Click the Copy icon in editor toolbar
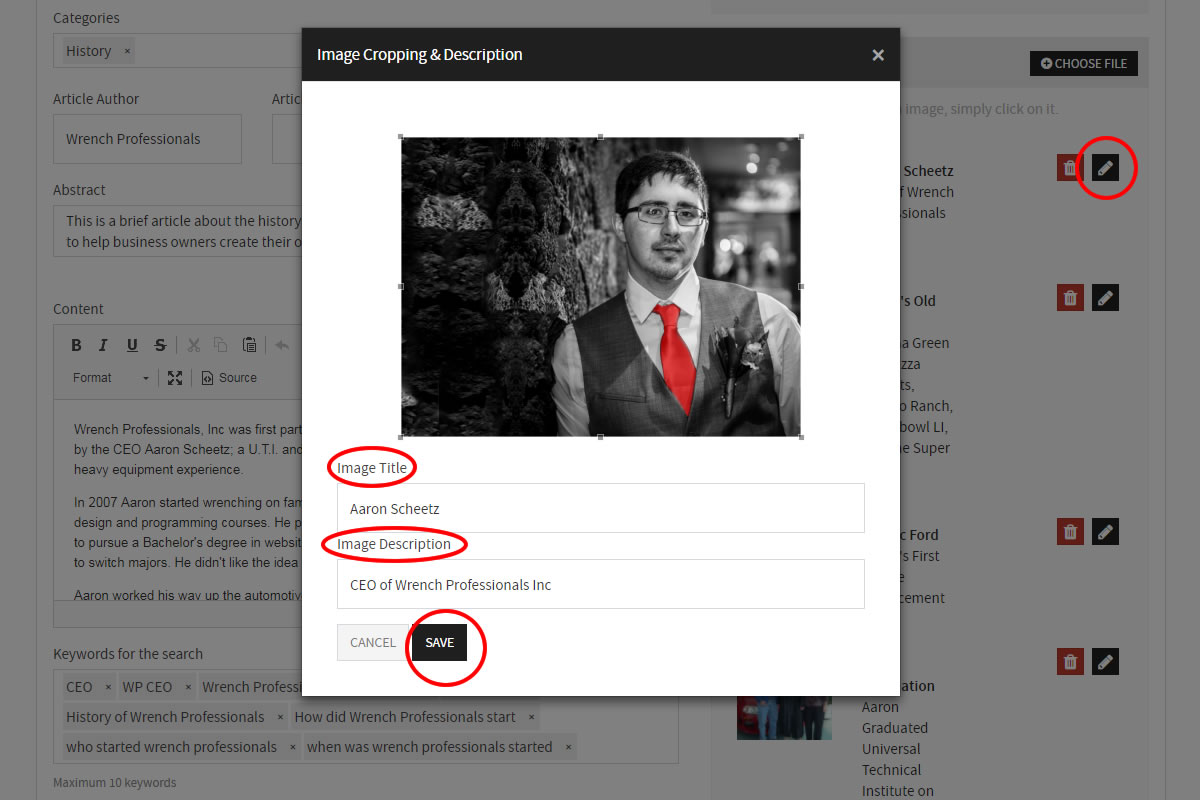Screen dimensions: 1200x800 [221, 345]
